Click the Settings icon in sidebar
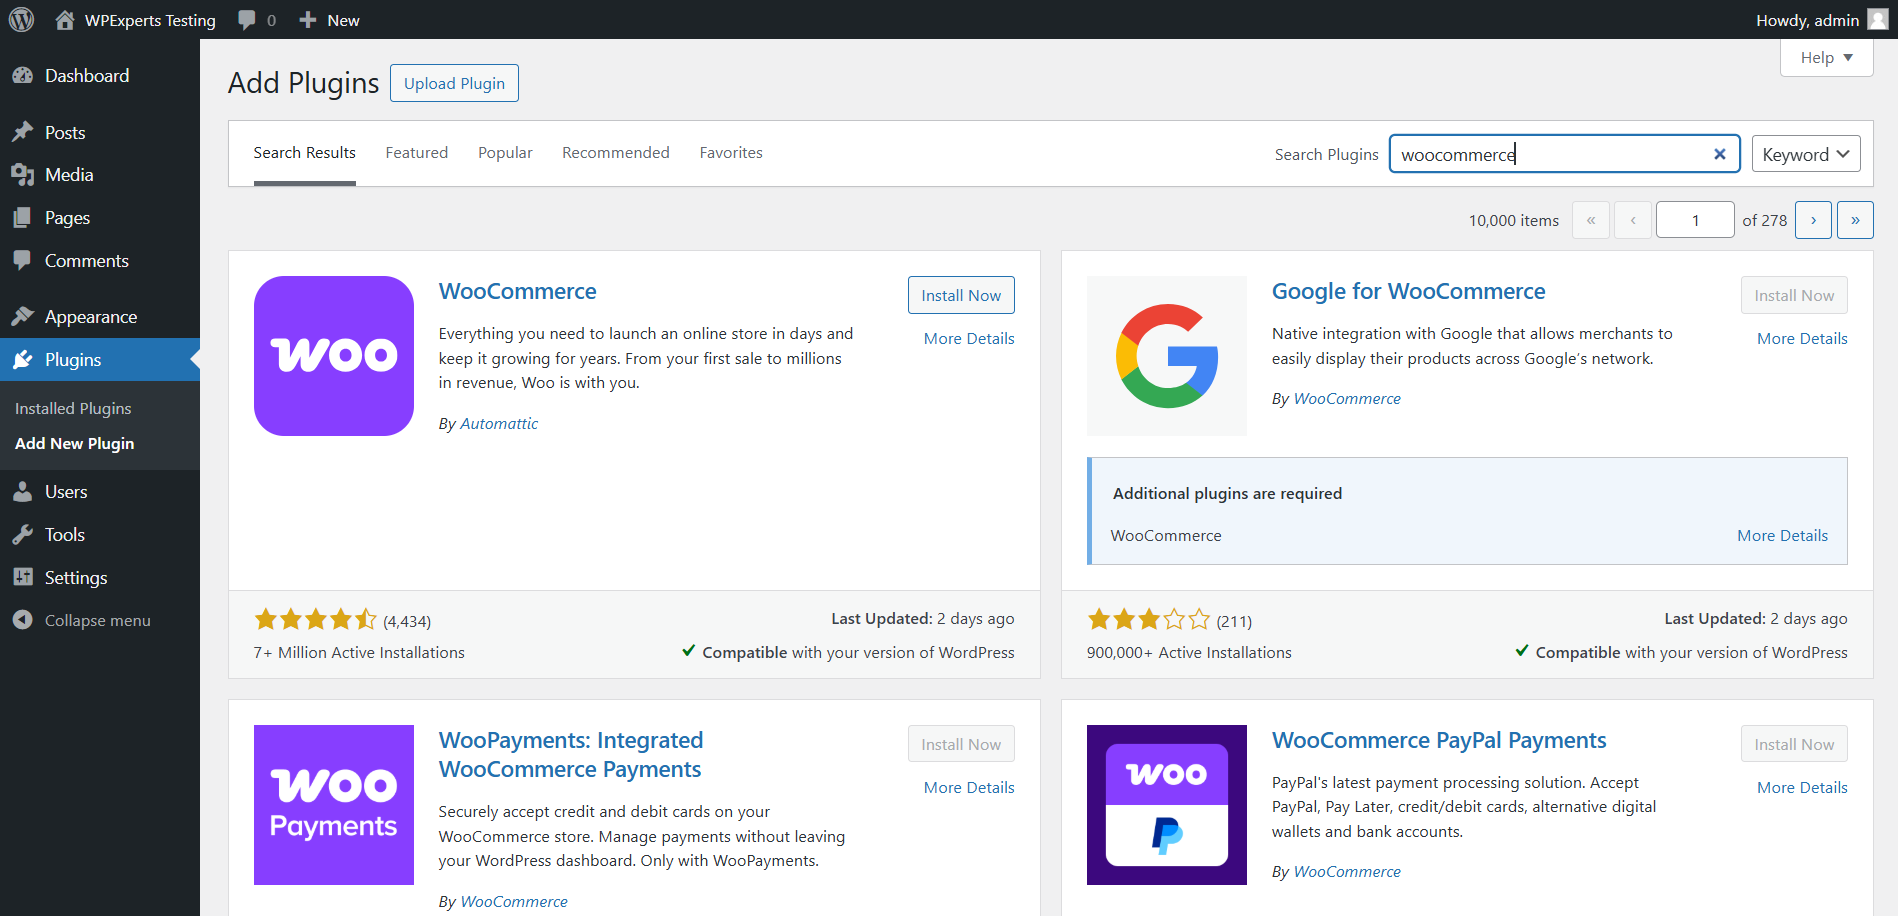The width and height of the screenshot is (1898, 916). tap(22, 578)
